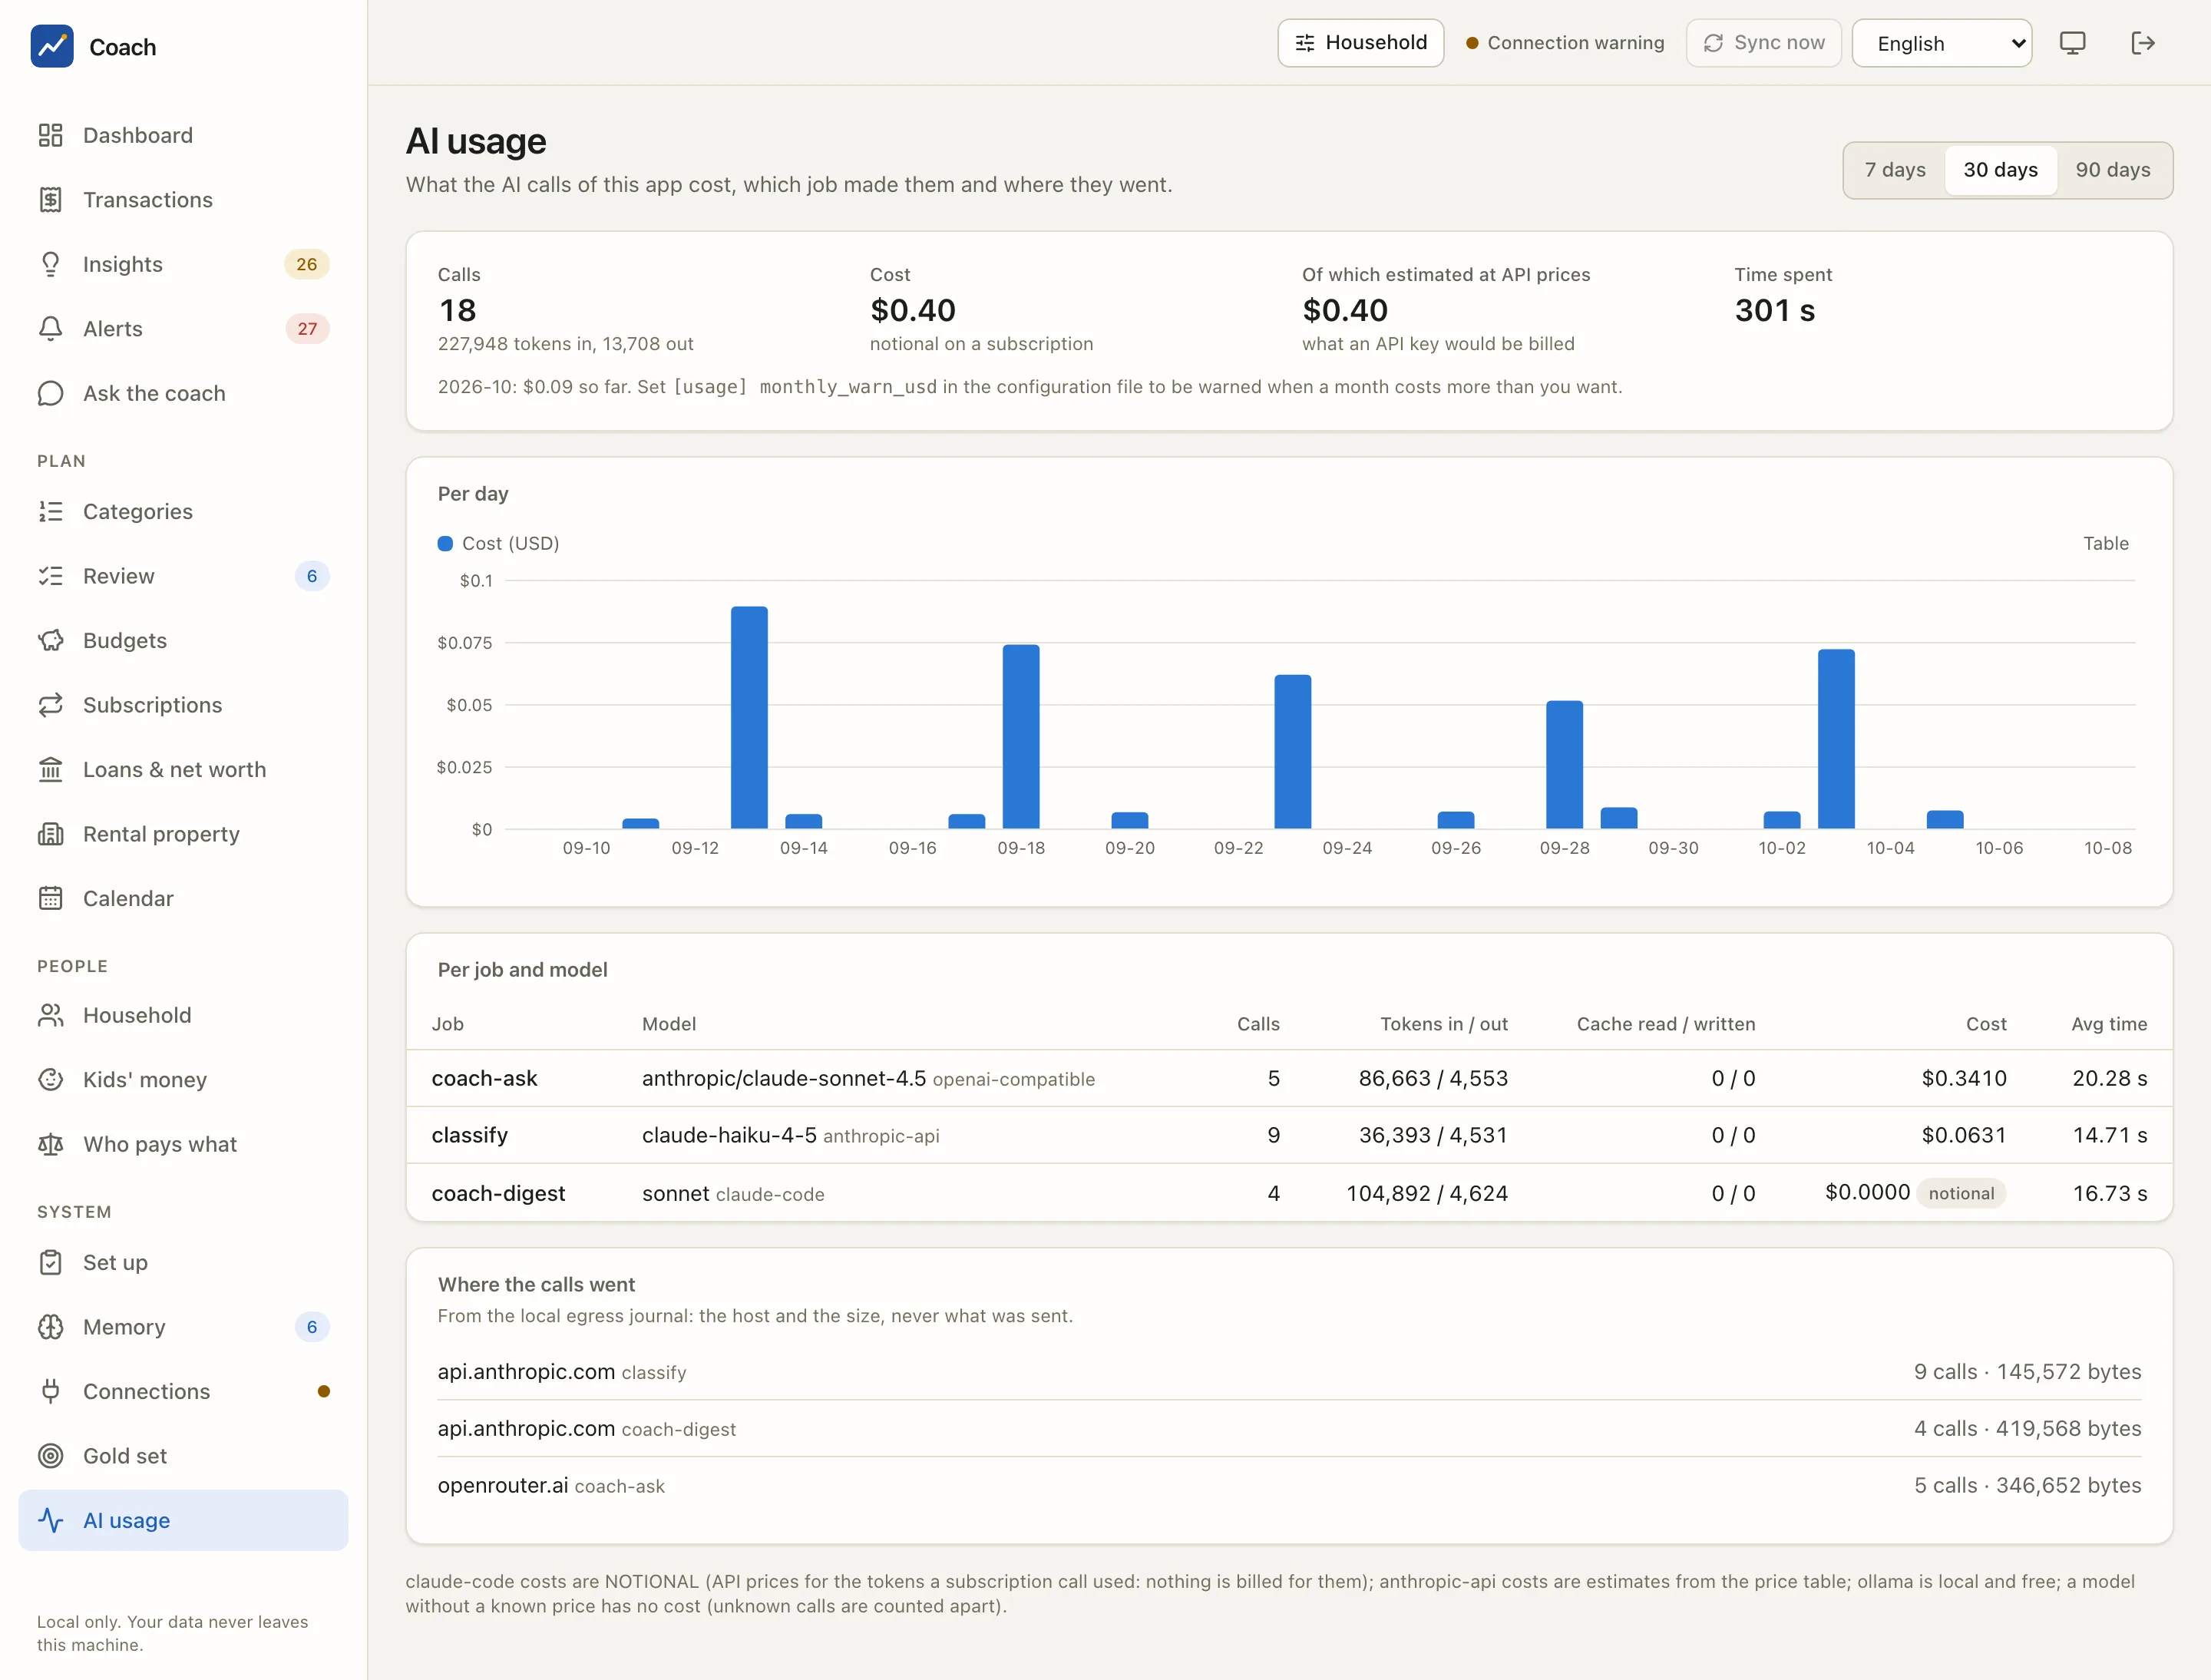Open the Set up sidebar item
This screenshot has height=1680, width=2211.
184,1262
